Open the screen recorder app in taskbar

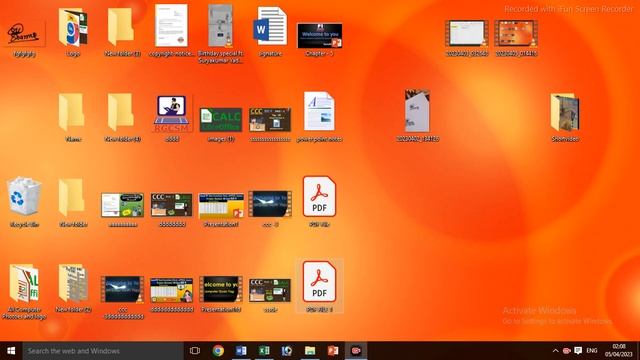(x=356, y=351)
